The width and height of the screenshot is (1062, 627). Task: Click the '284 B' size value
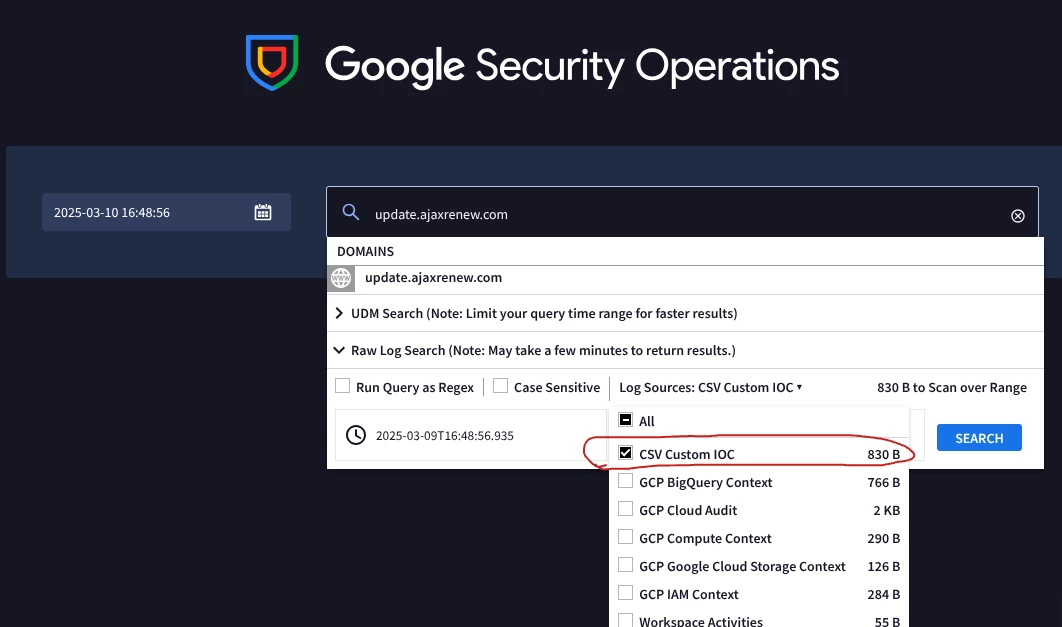coord(883,594)
